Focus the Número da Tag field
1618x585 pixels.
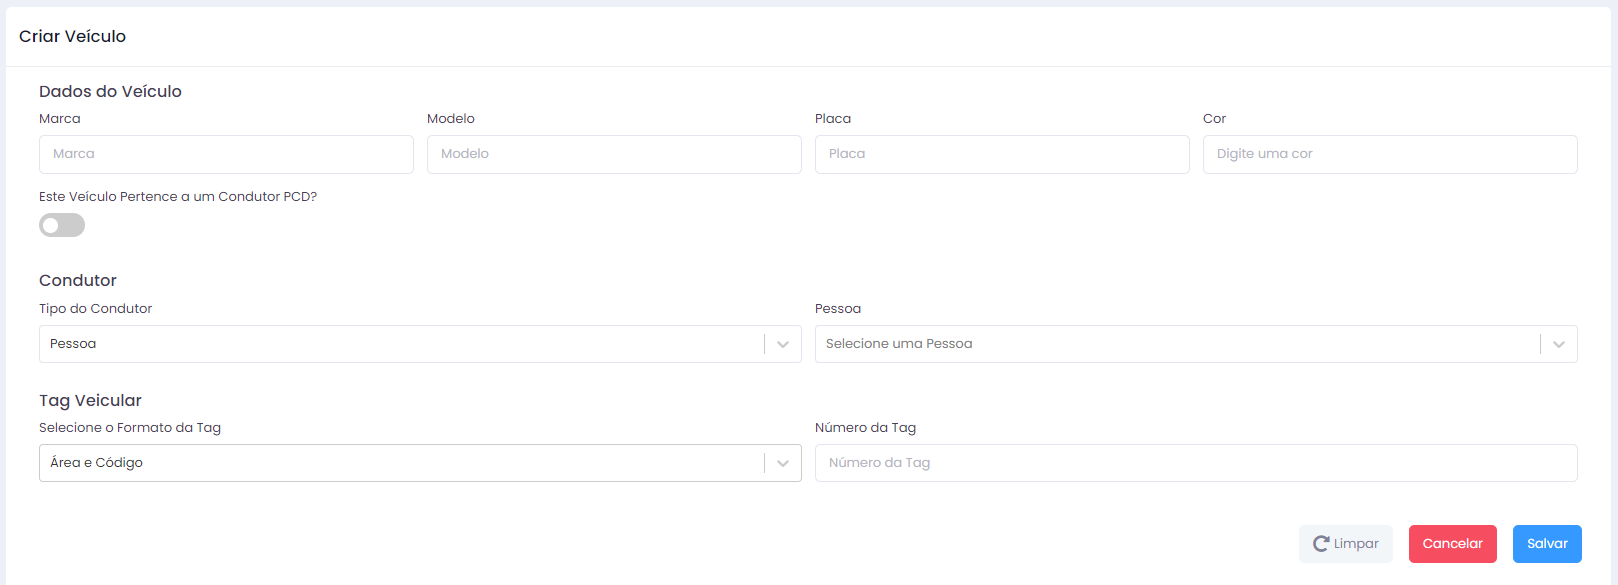1196,463
